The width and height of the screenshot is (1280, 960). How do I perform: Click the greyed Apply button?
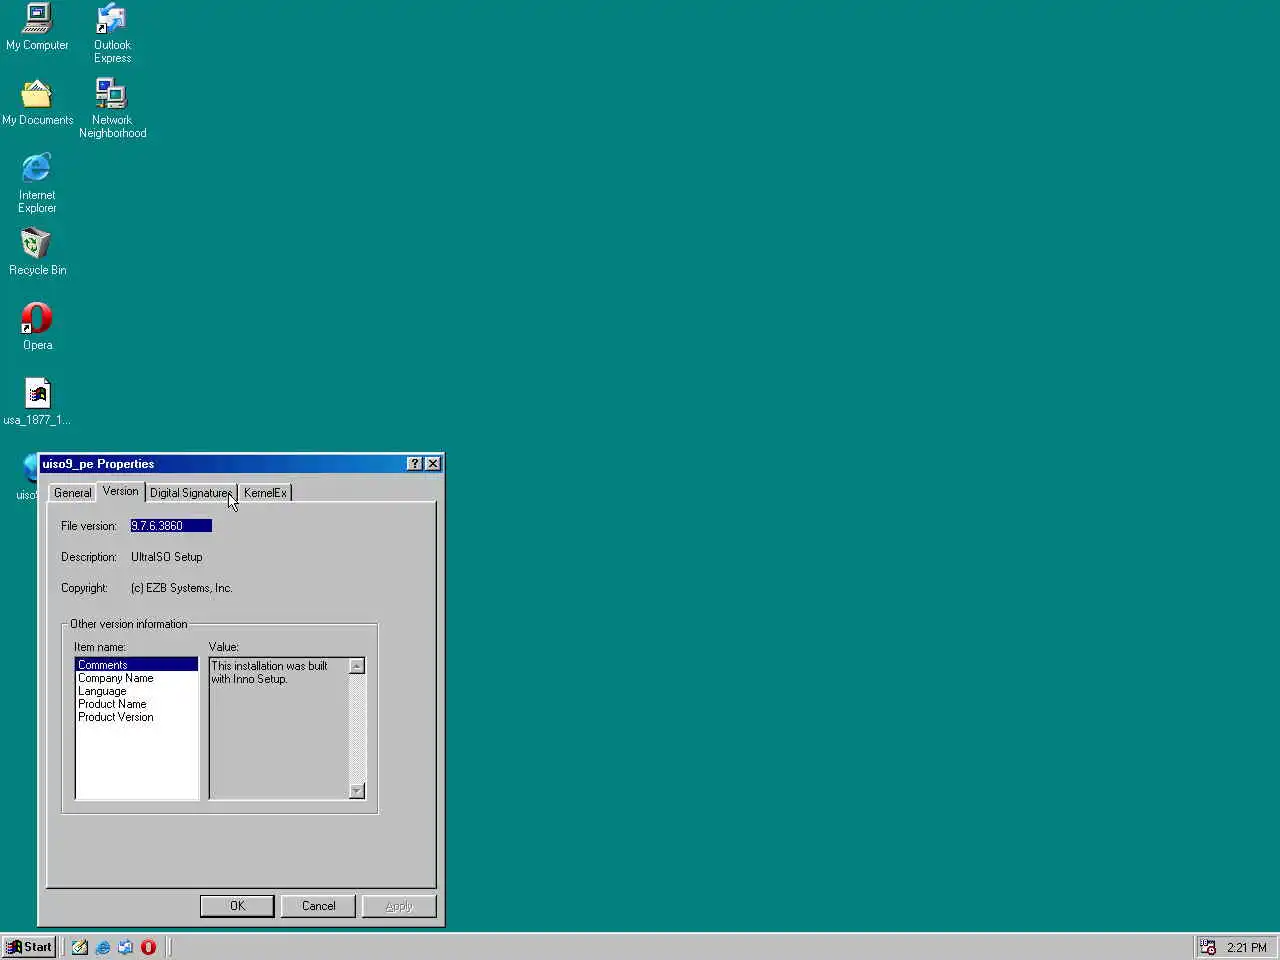point(399,906)
